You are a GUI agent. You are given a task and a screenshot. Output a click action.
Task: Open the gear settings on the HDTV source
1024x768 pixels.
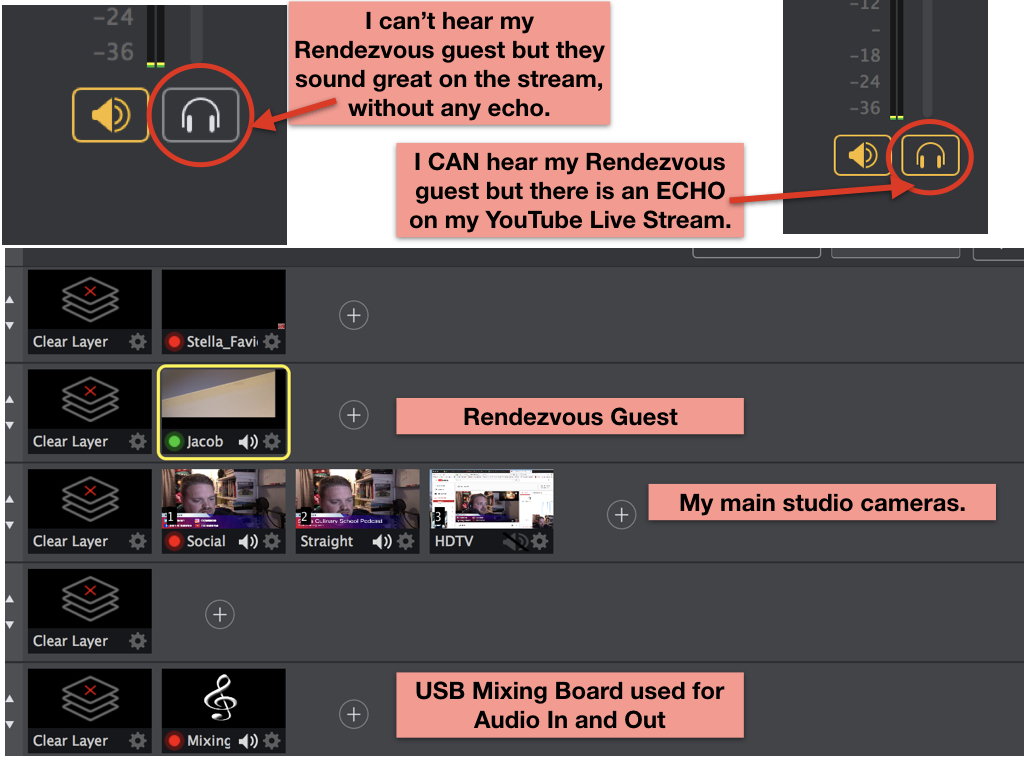(x=537, y=541)
